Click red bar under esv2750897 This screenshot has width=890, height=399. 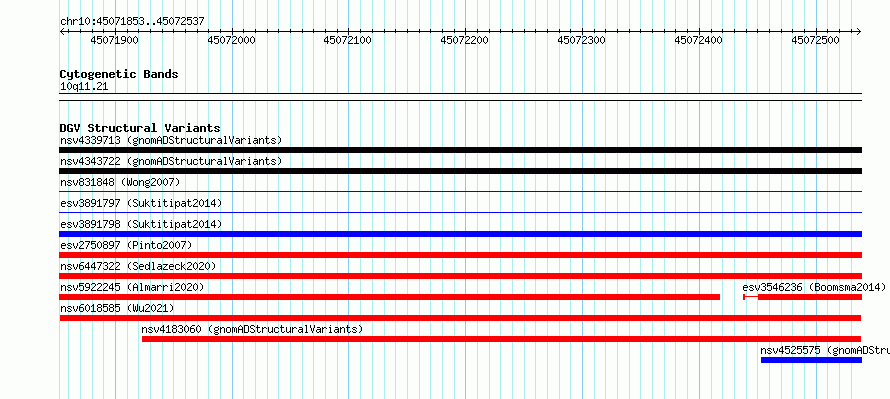click(460, 255)
